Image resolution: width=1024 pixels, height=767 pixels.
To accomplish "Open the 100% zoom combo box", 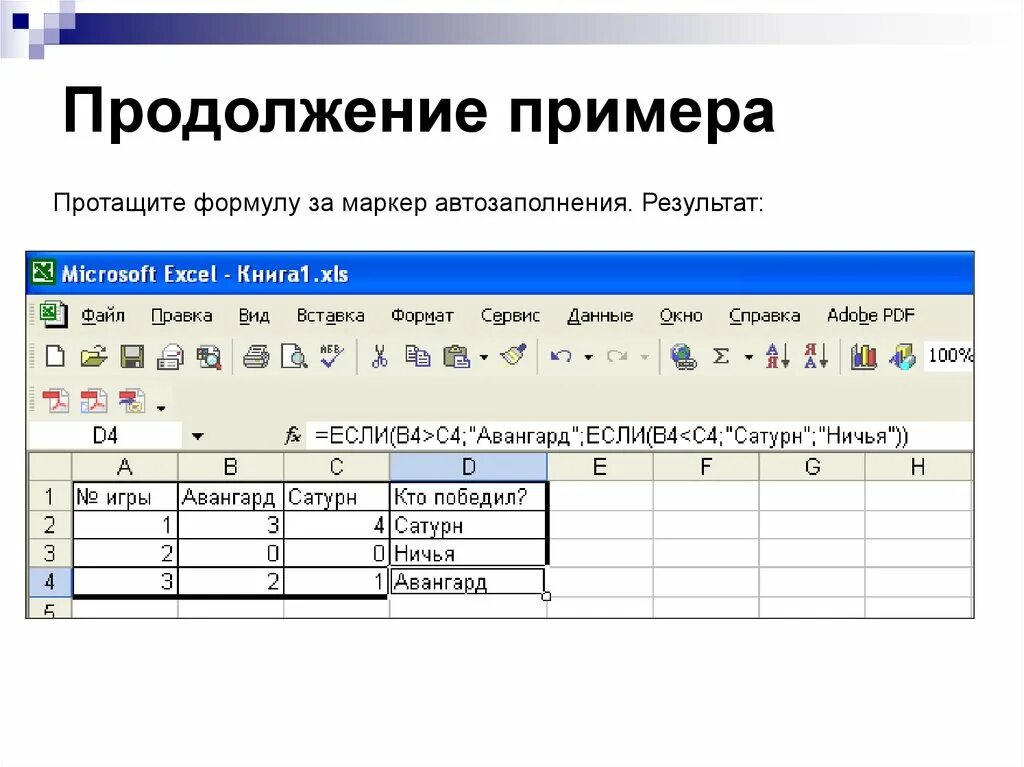I will (x=948, y=356).
